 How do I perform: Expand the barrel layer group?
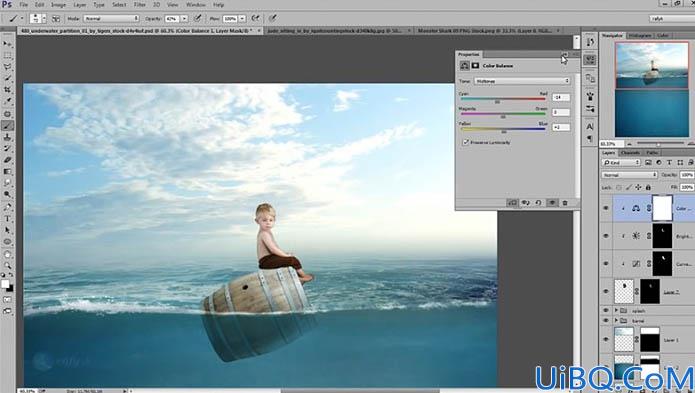coord(616,320)
